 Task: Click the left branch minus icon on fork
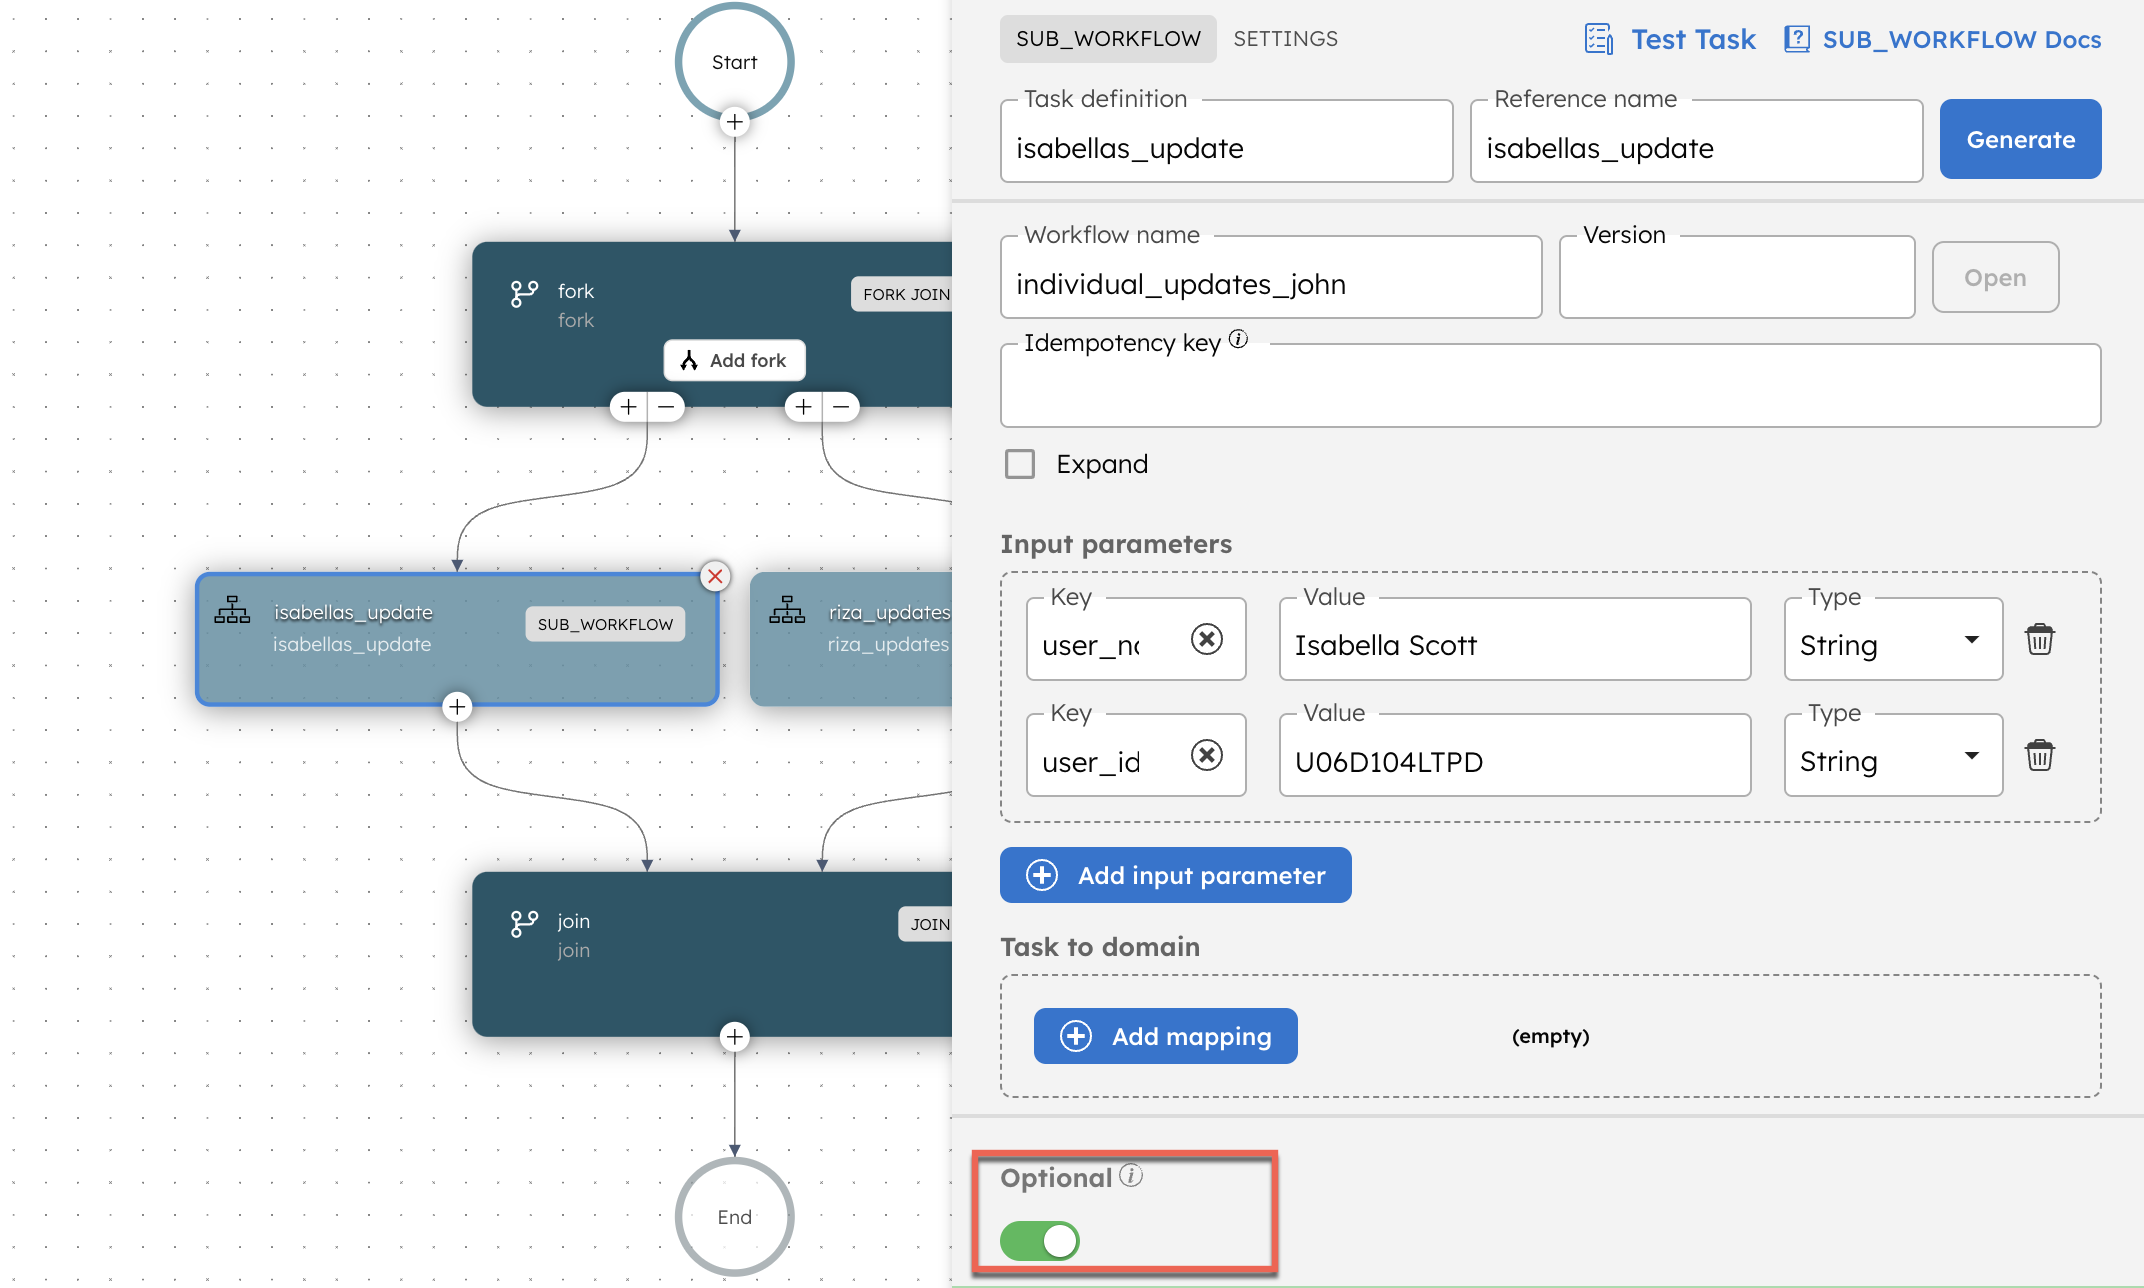(666, 407)
